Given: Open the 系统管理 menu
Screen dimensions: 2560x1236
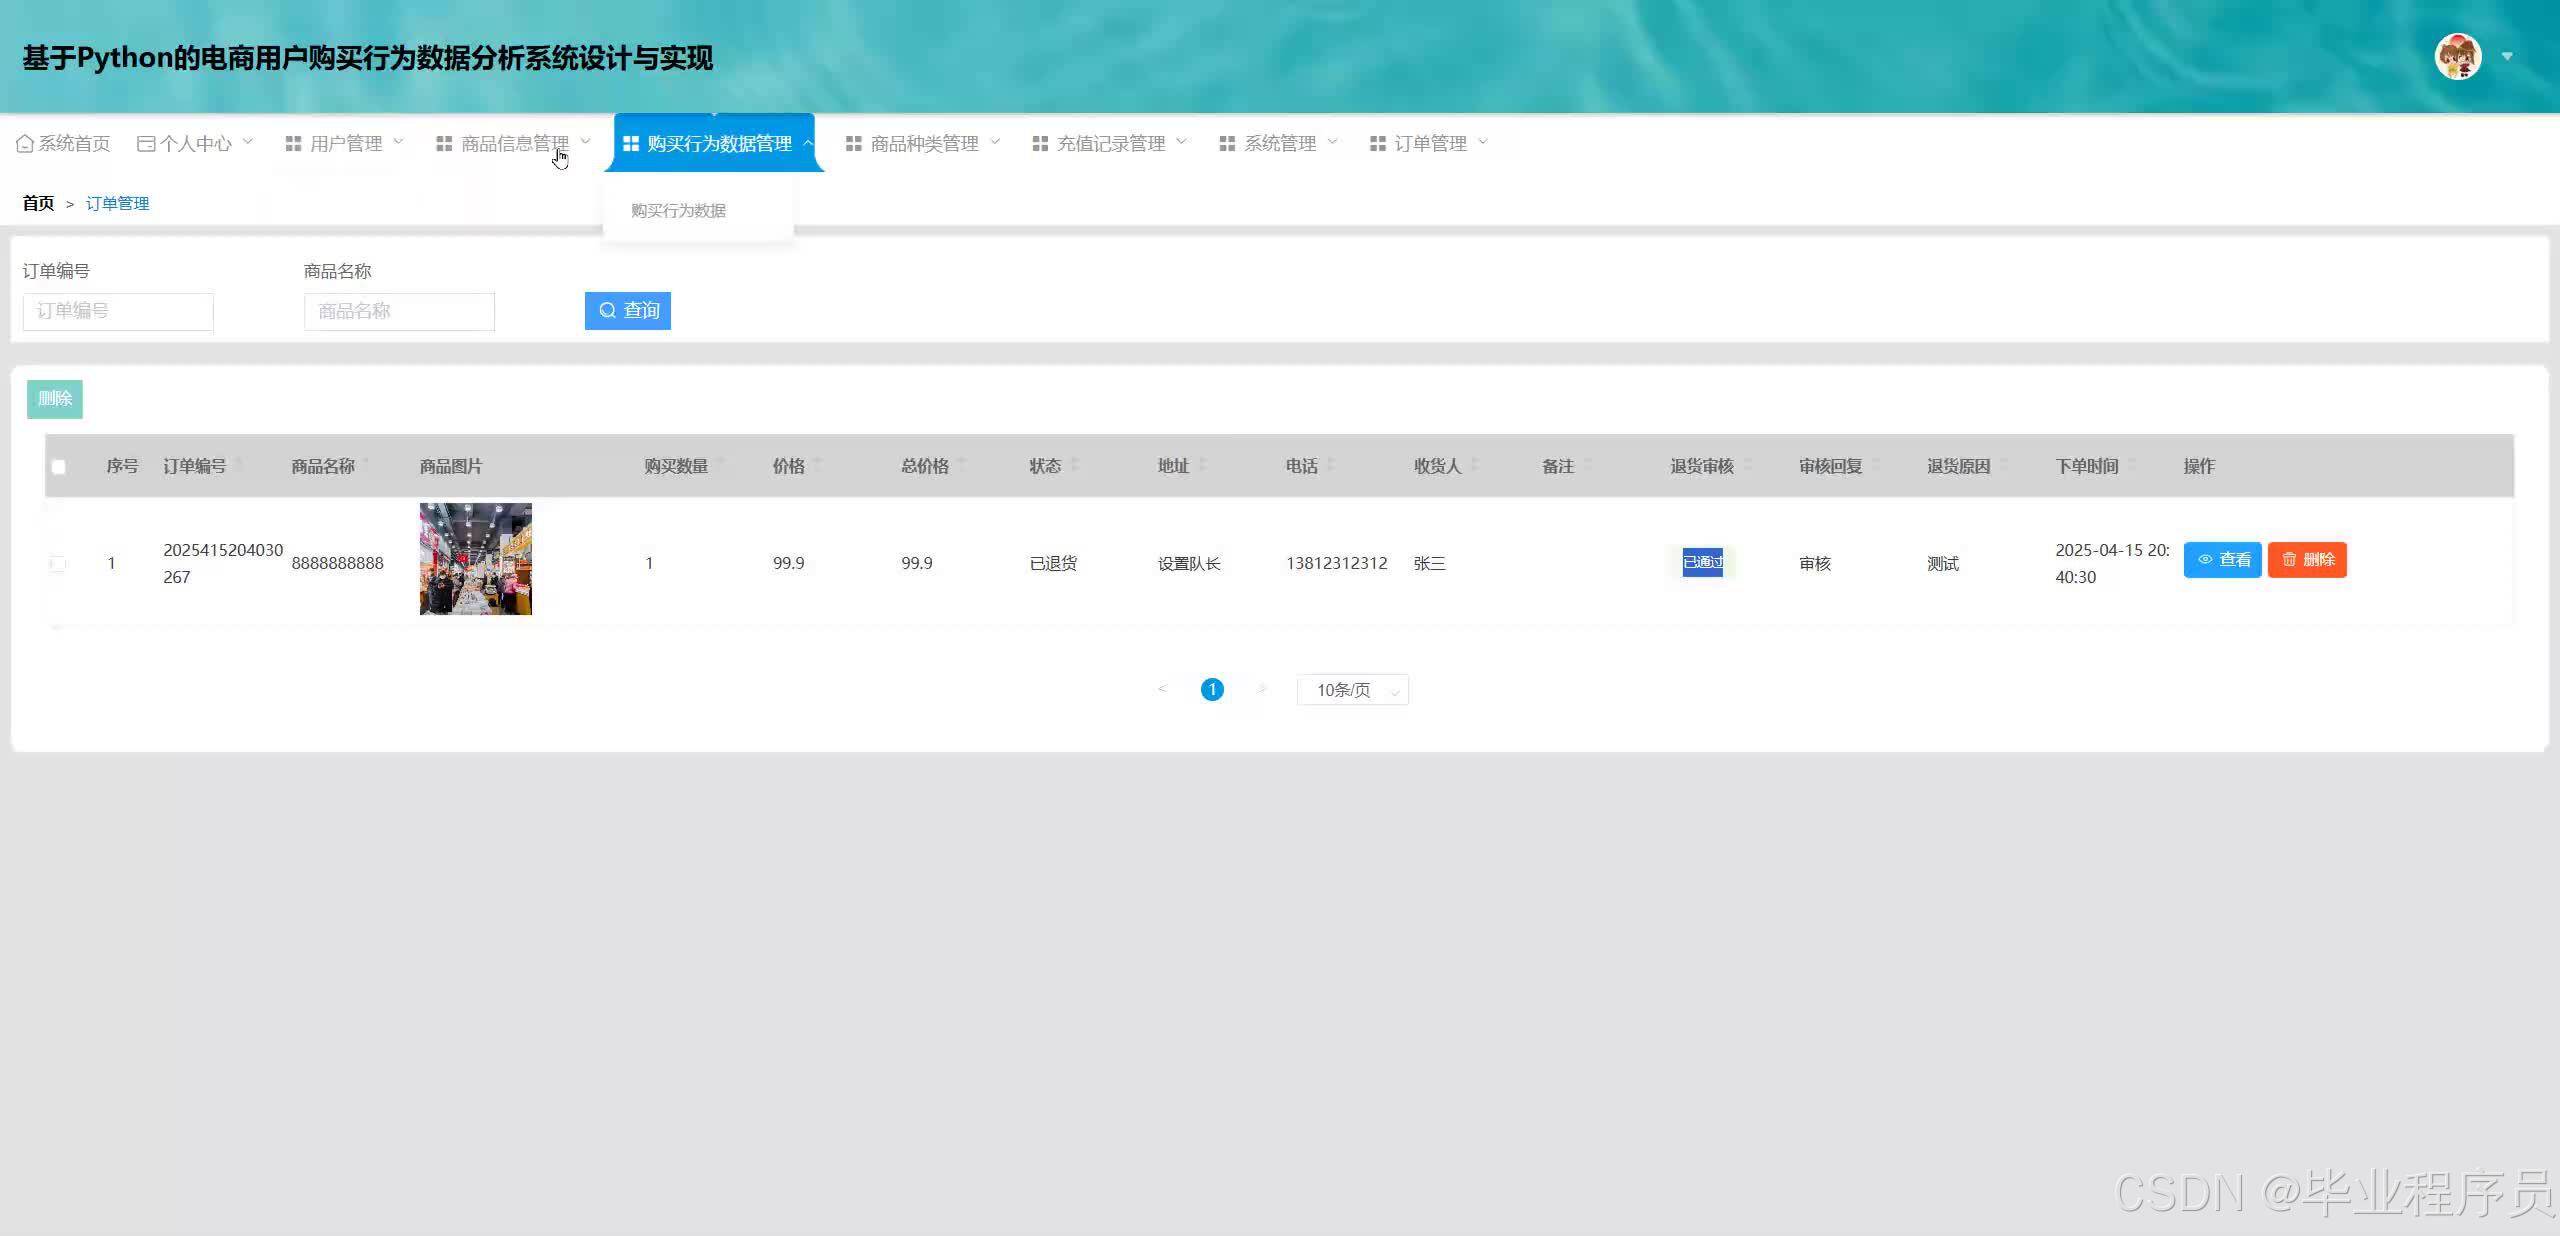Looking at the screenshot, I should coord(1278,144).
